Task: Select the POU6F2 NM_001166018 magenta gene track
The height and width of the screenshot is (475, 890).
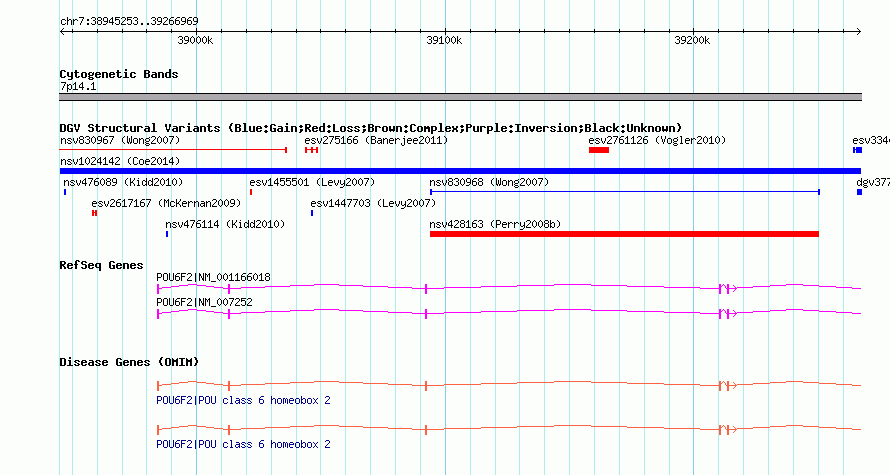Action: (x=509, y=288)
